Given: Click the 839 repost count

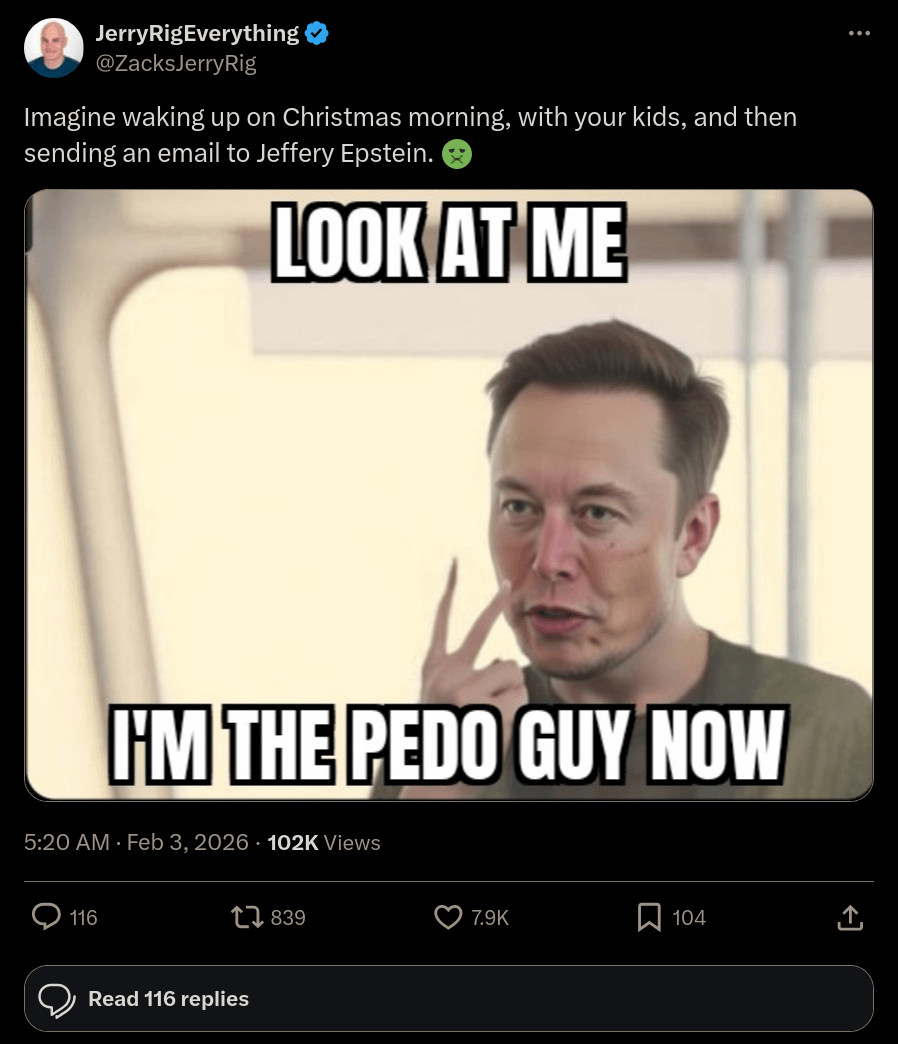Looking at the screenshot, I should click(x=288, y=917).
